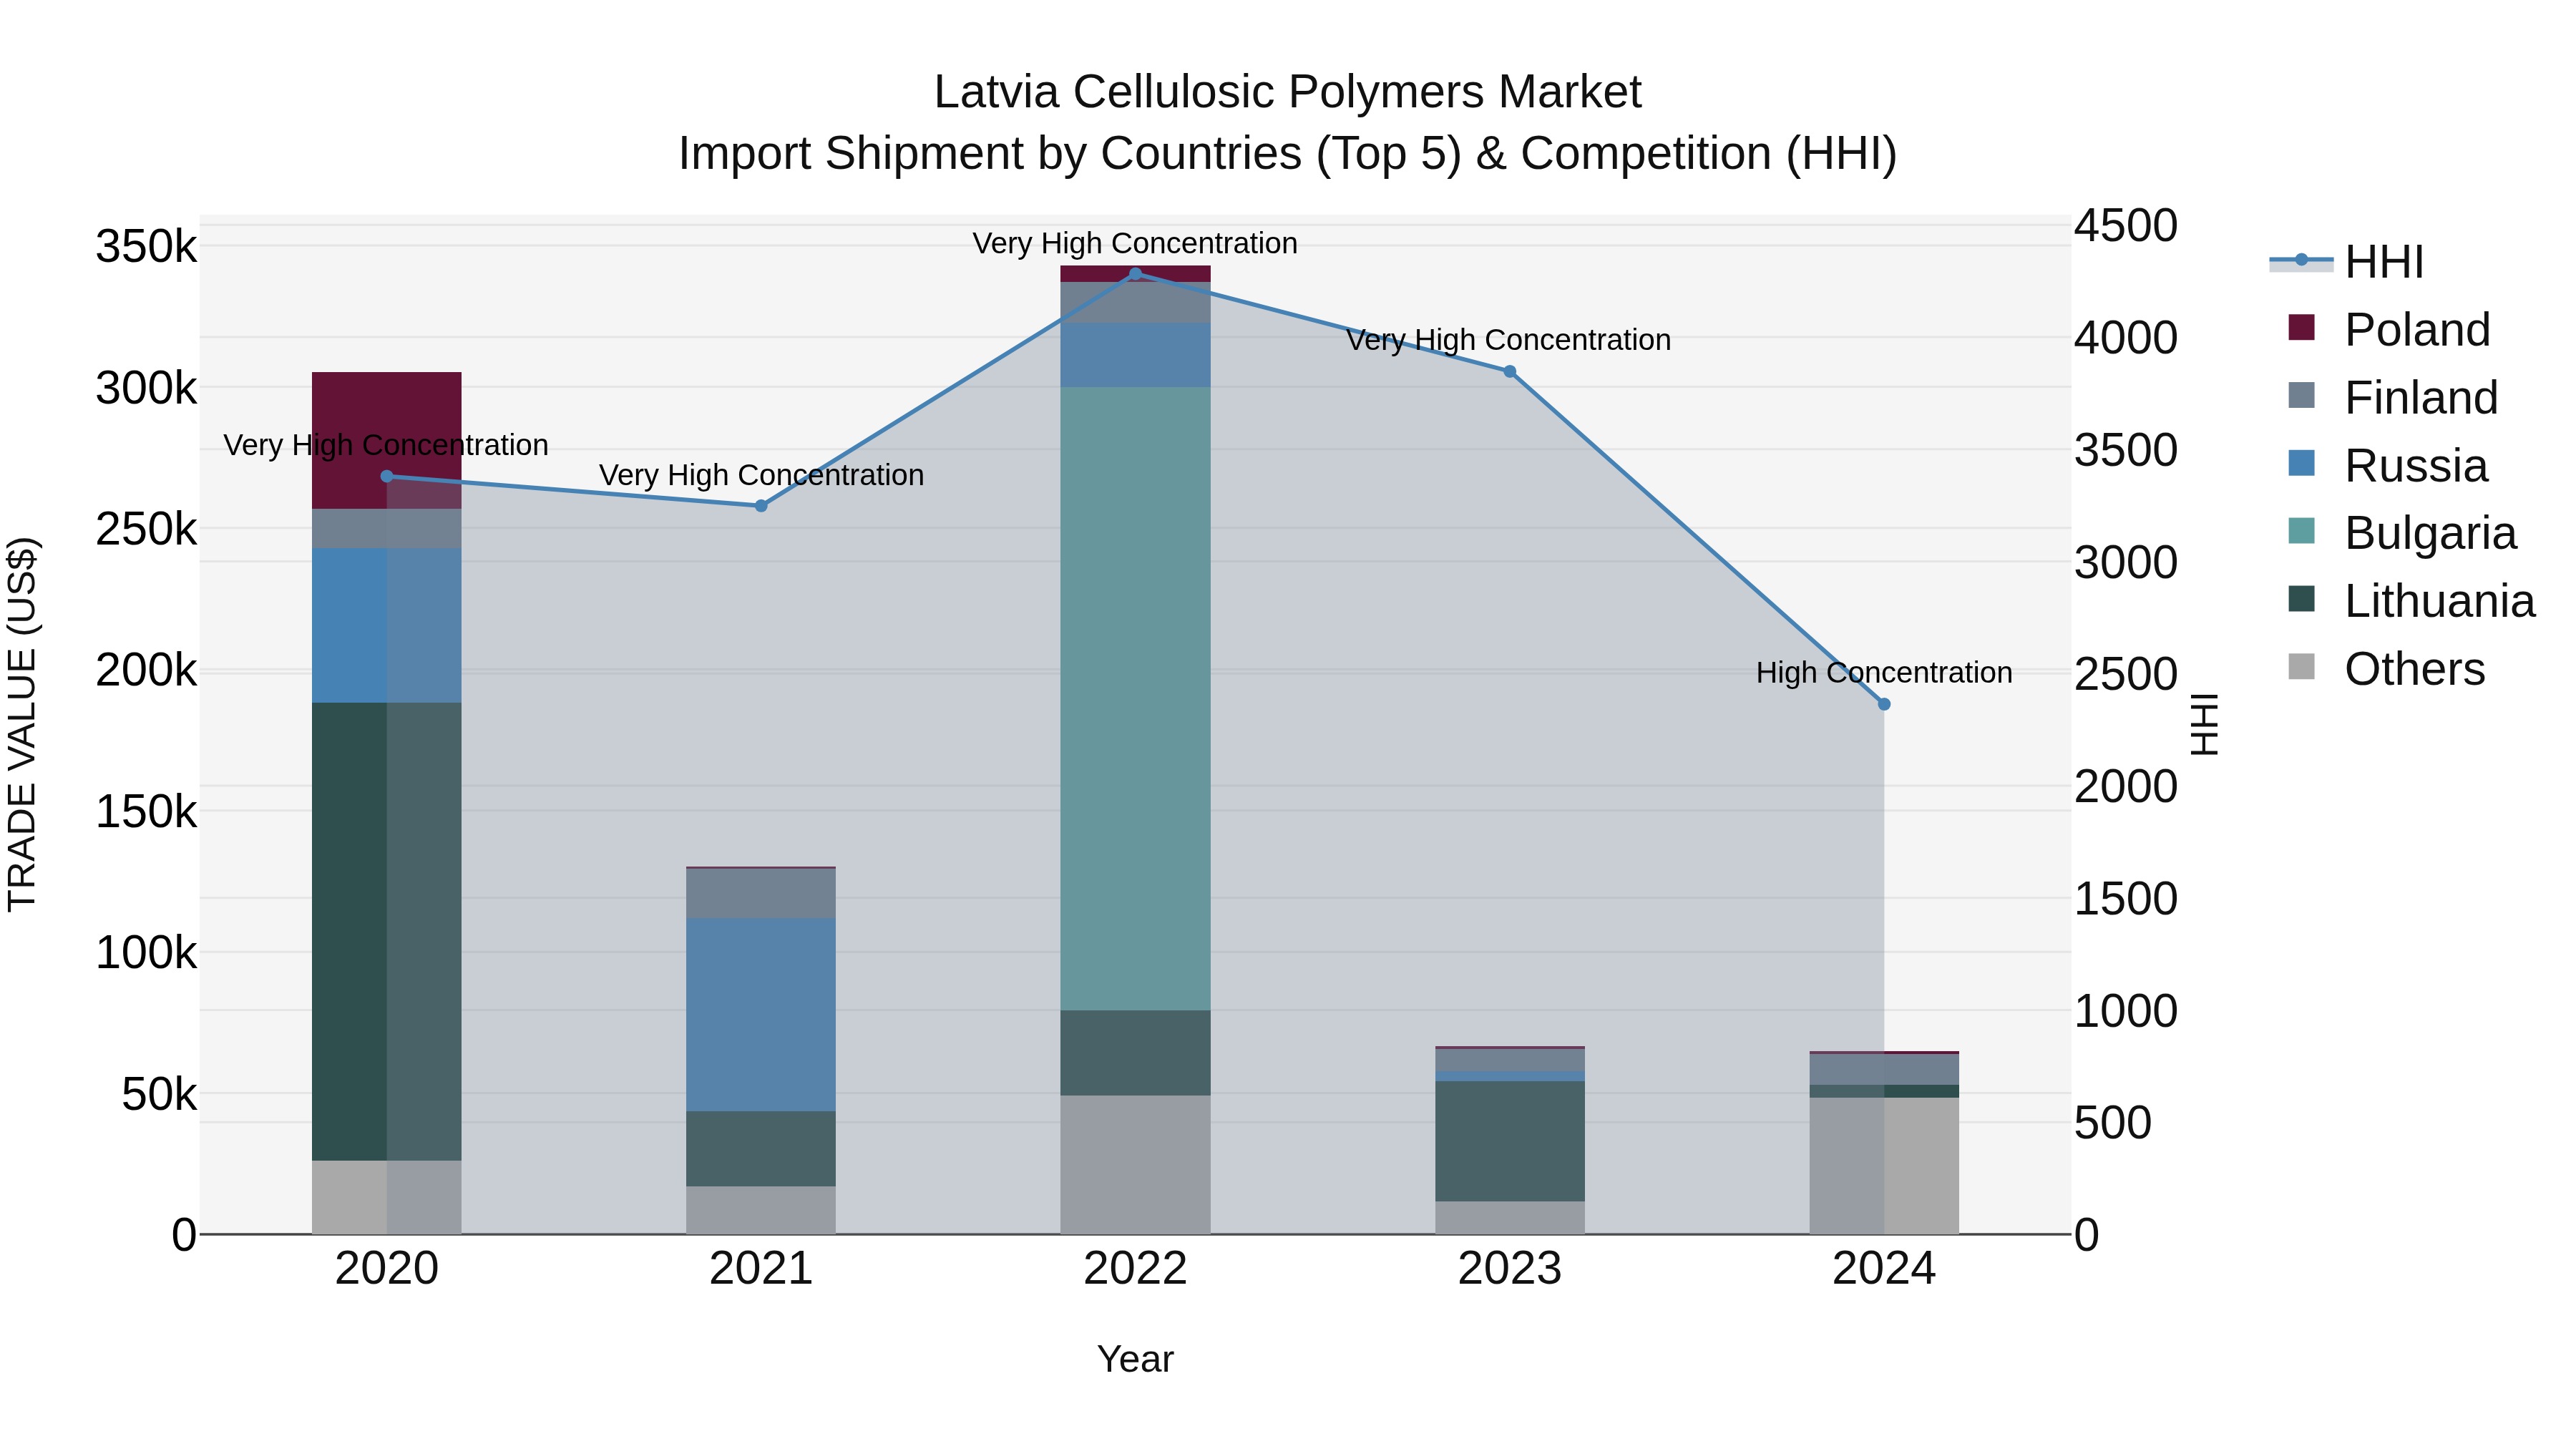Click the 2021 x-axis label
2576x1449 pixels.
tap(761, 1269)
